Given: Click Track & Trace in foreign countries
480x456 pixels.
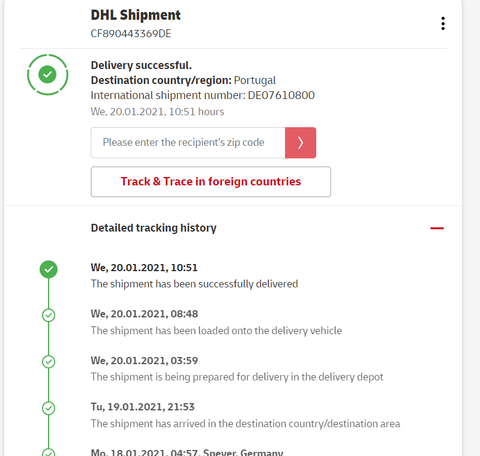Looking at the screenshot, I should click(211, 182).
